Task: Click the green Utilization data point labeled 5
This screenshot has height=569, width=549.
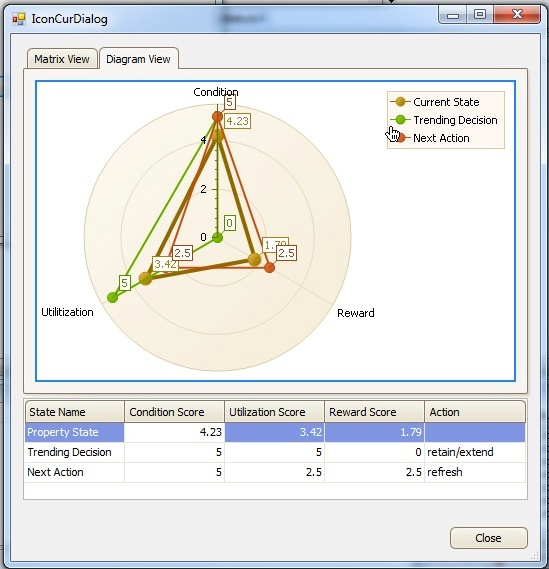Action: point(112,298)
